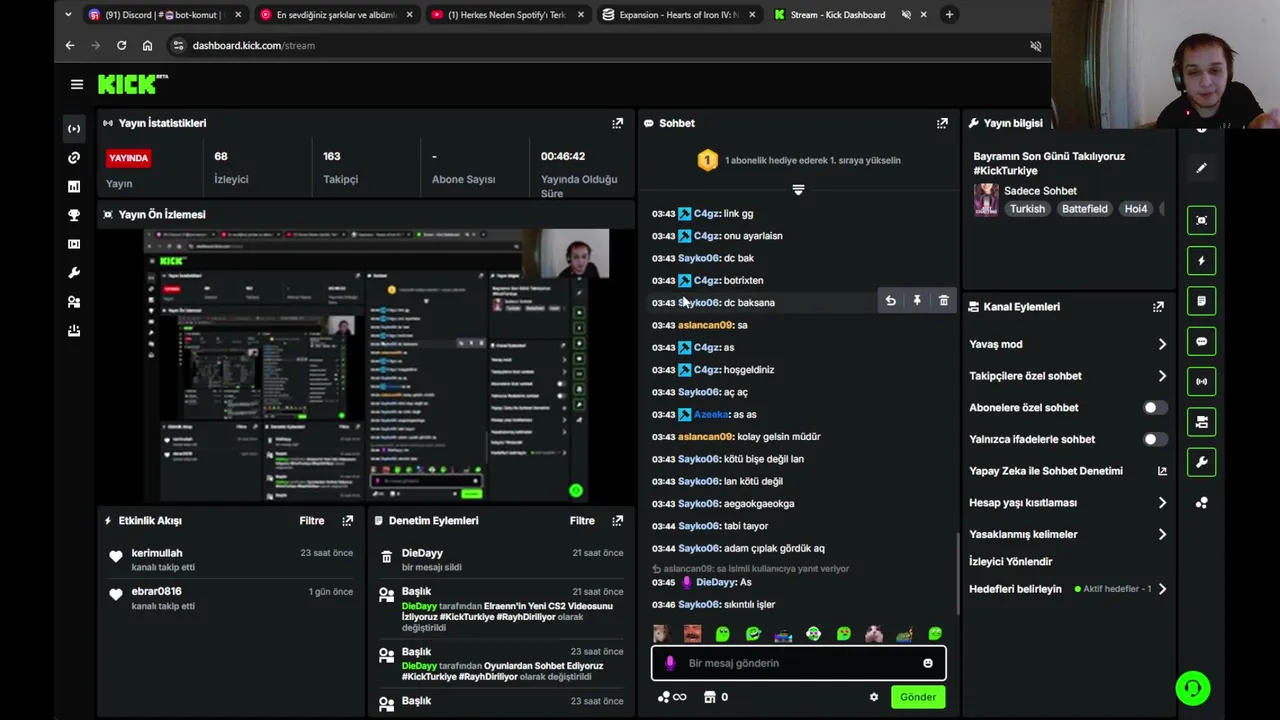Open the wrench settings icon in left sidebar
The width and height of the screenshot is (1280, 720).
74,273
